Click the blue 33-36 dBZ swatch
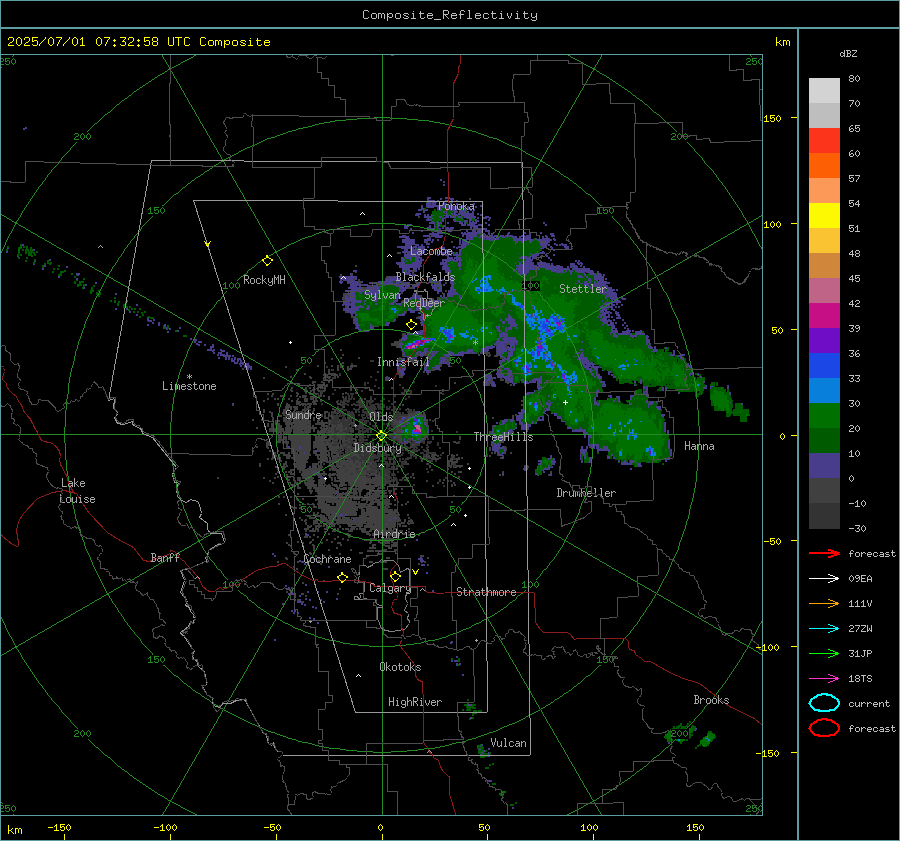Screen dimensions: 900x841 824,366
